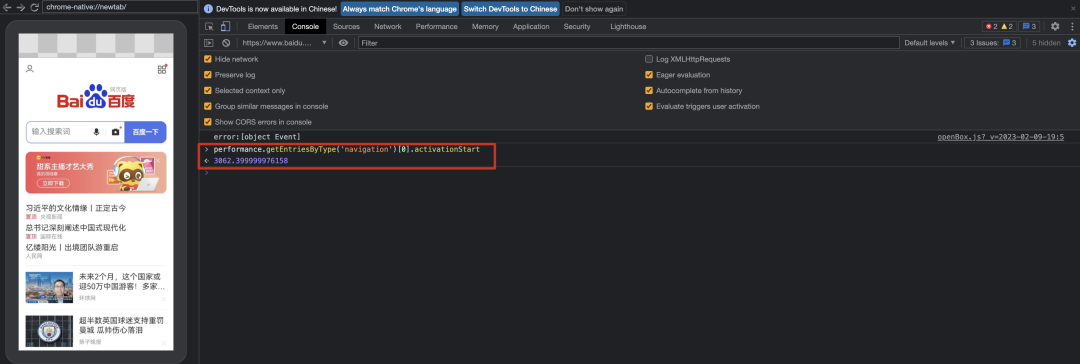The image size is (1080, 364).
Task: Click the red error count badge
Action: click(991, 26)
